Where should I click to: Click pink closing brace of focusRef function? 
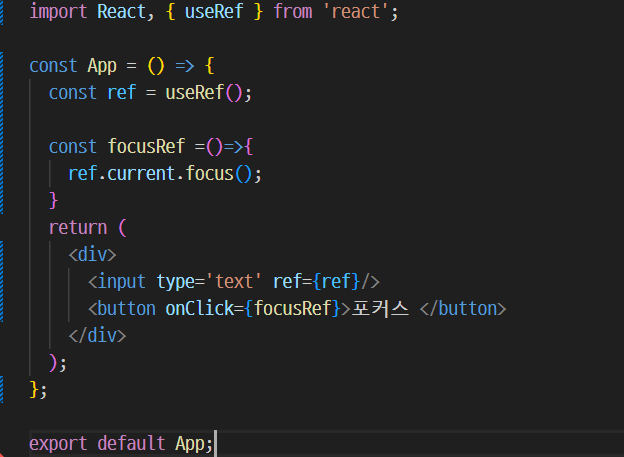53,201
